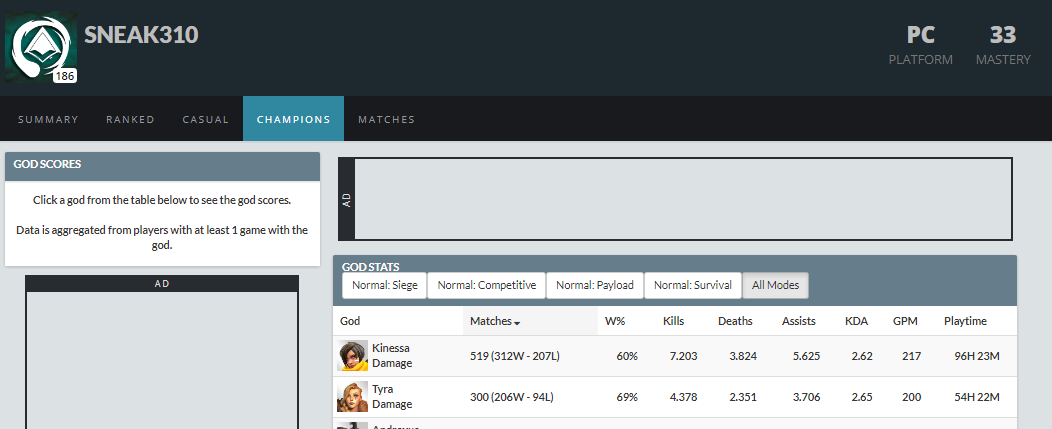
Task: Click Tyra's 300 (206W - 94L) matches cell
Action: click(512, 397)
